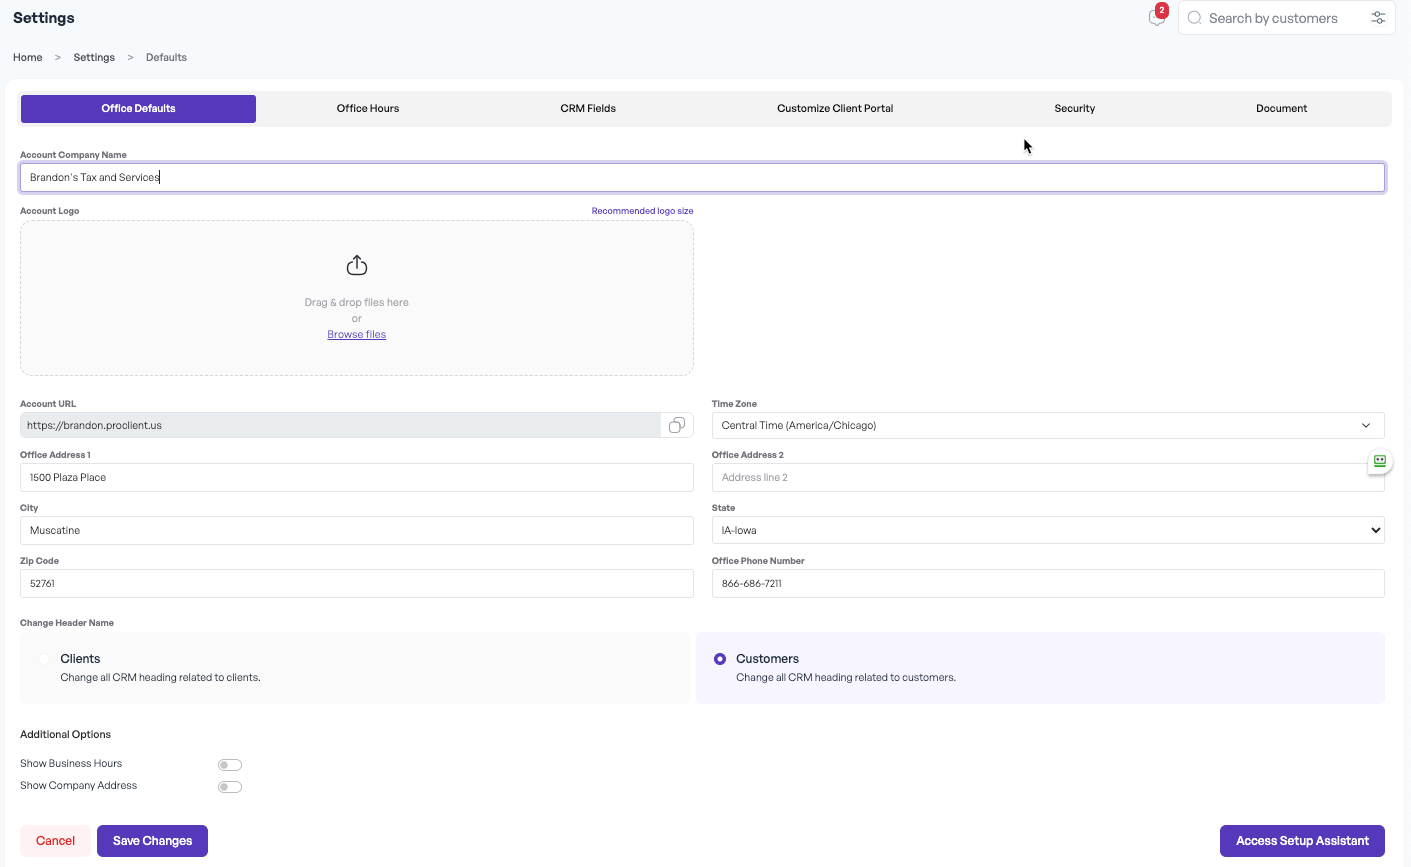Switch to the Office Defaults tab
The width and height of the screenshot is (1411, 867).
[x=138, y=108]
